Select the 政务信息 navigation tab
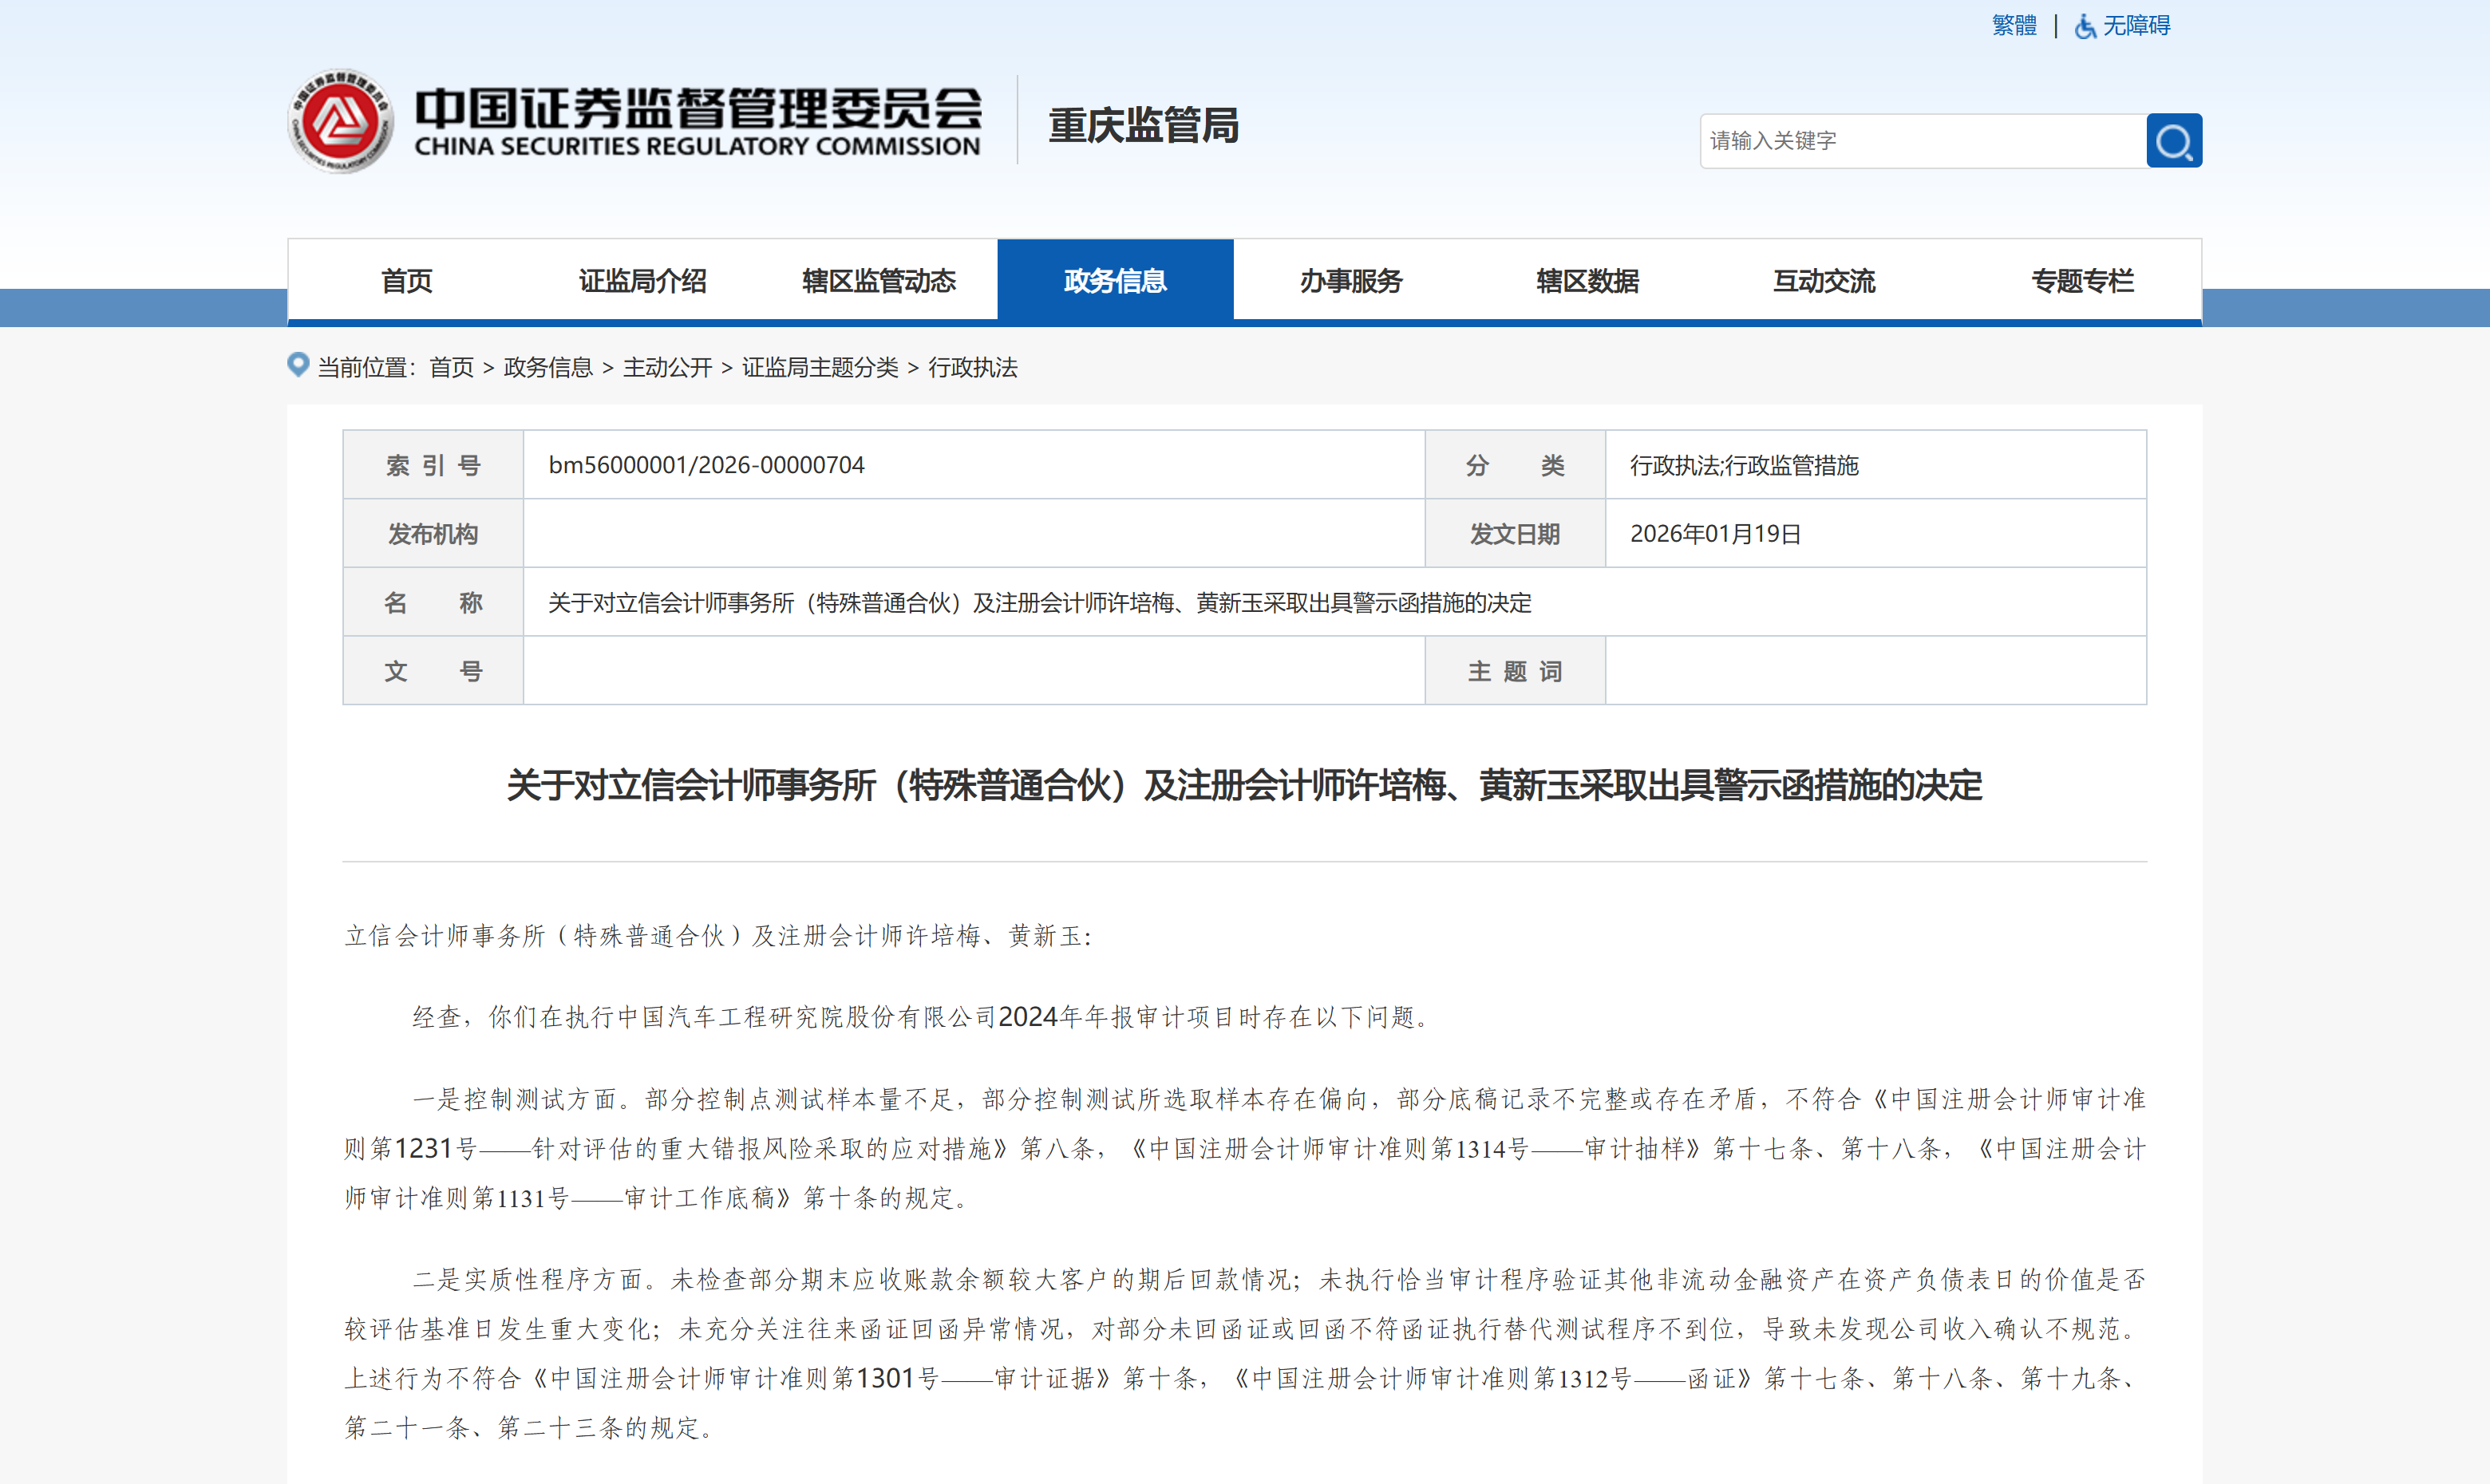Image resolution: width=2490 pixels, height=1484 pixels. (x=1114, y=281)
